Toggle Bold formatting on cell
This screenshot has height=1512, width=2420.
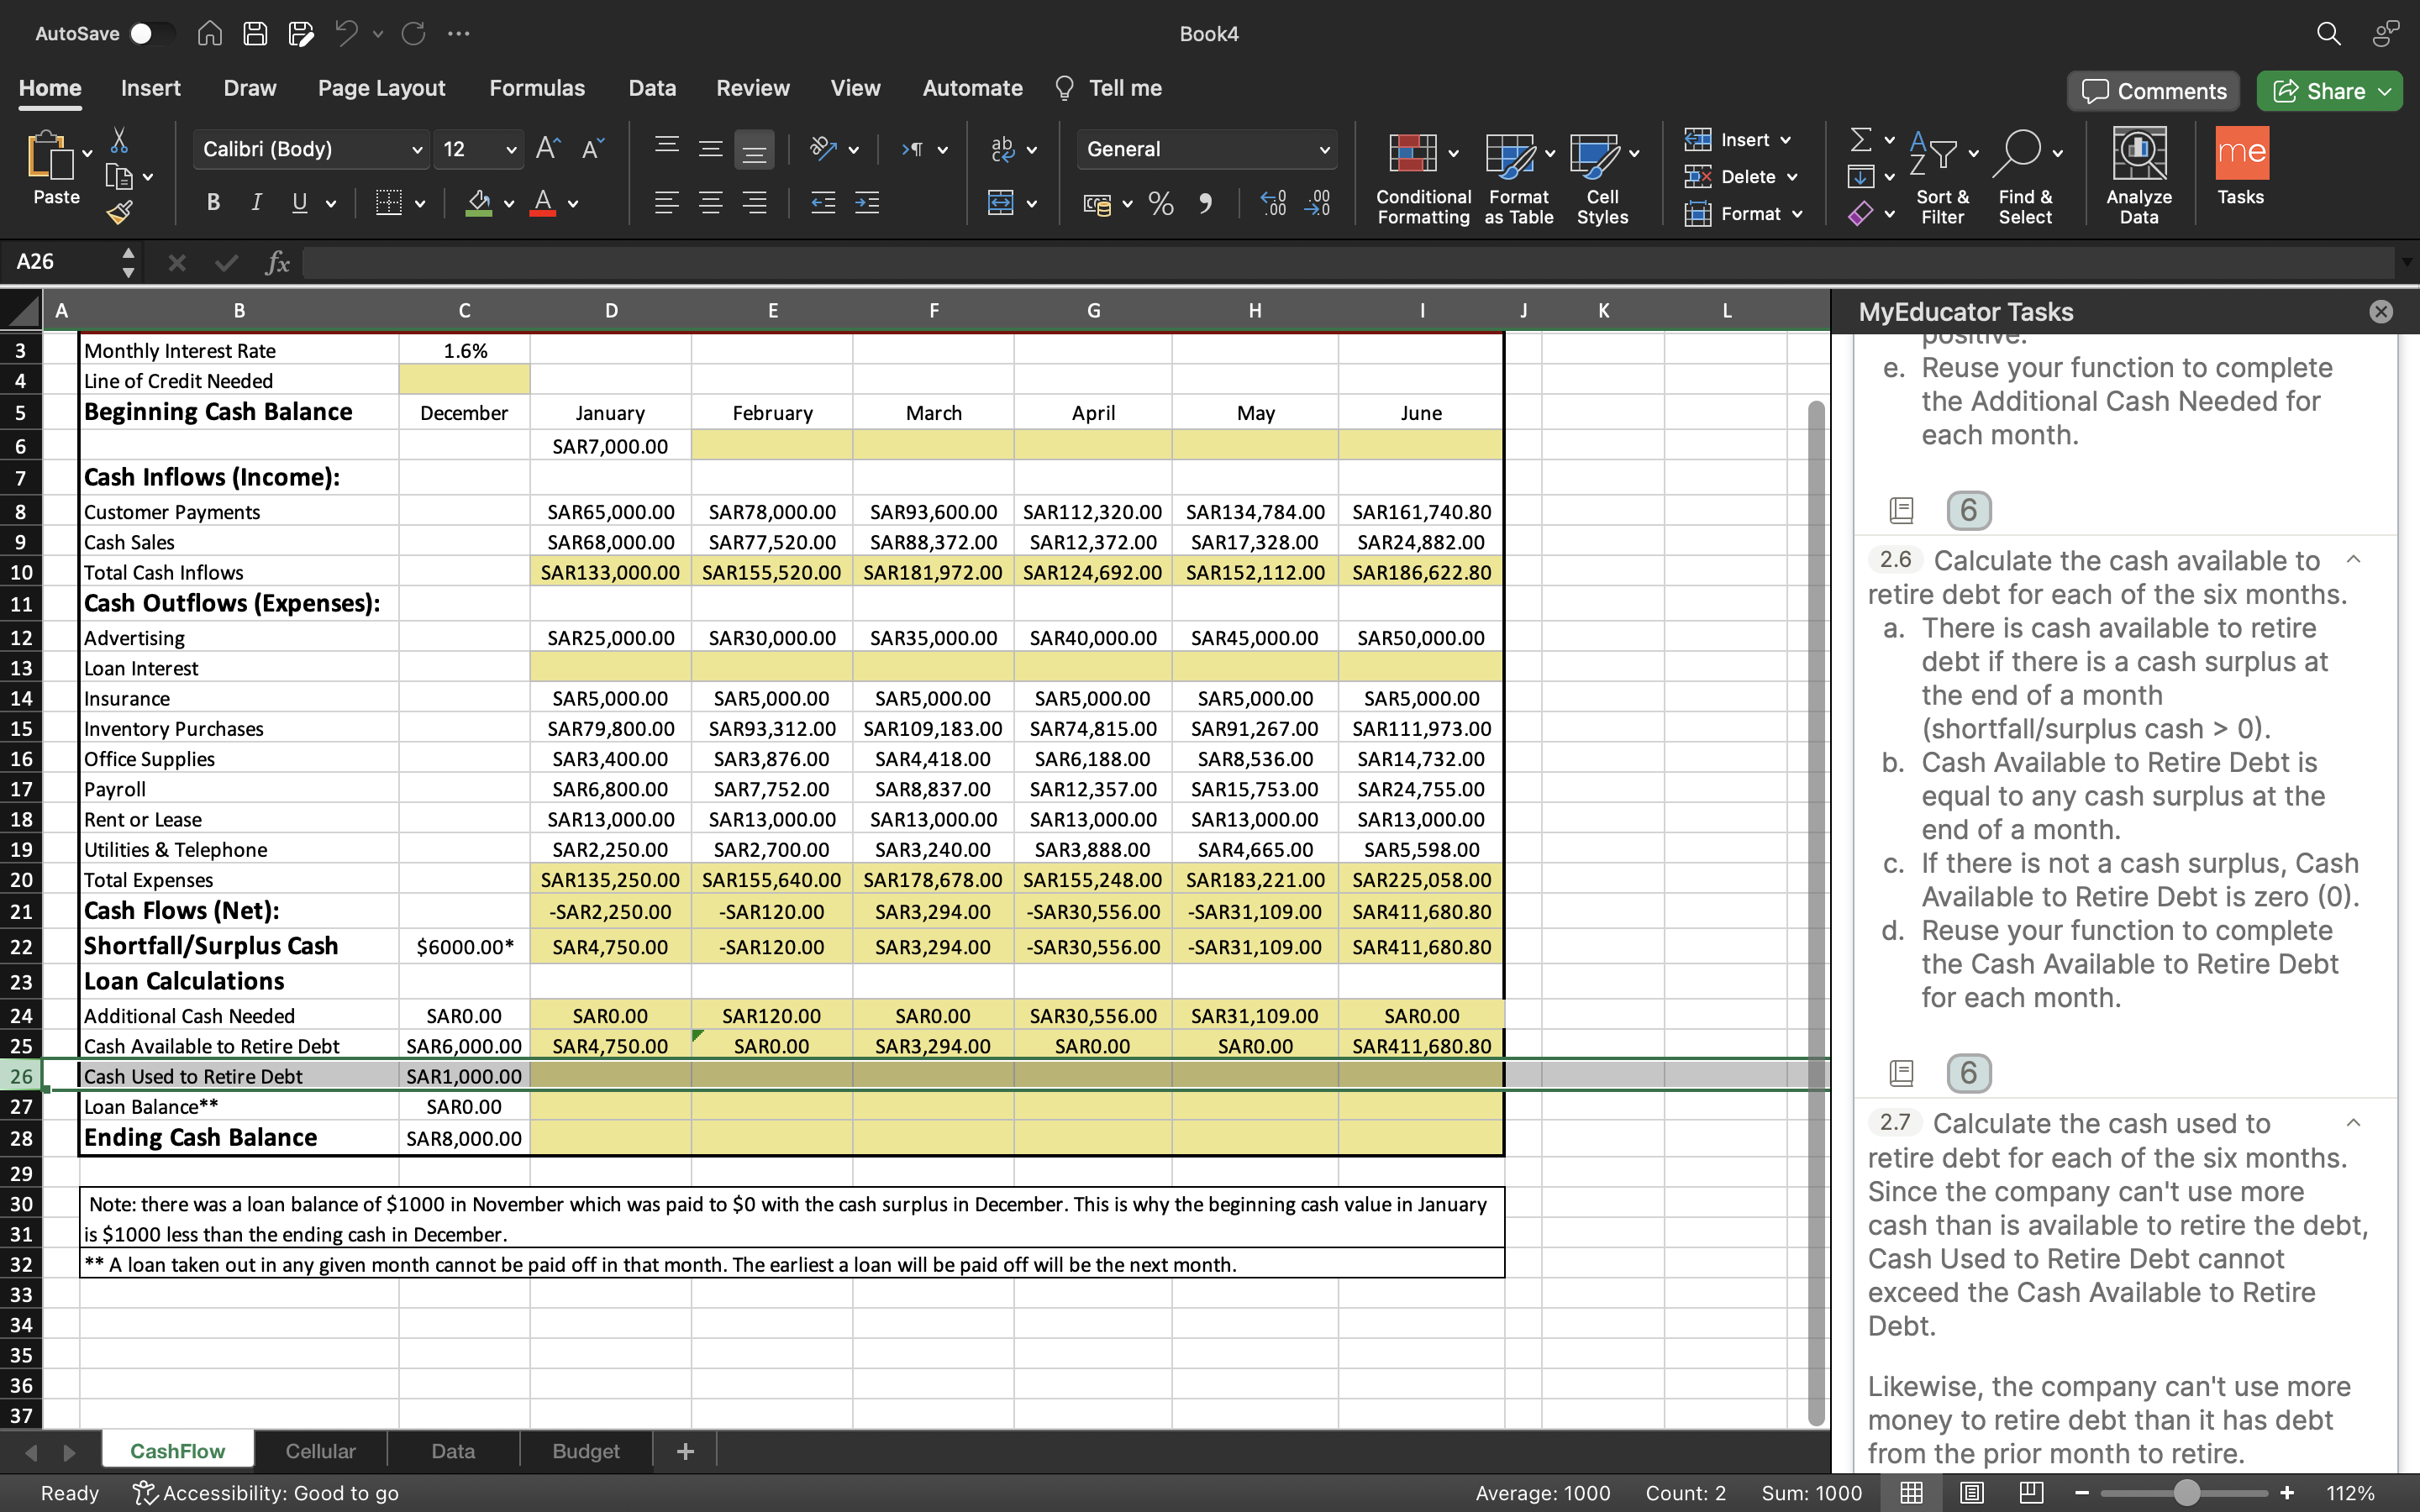coord(213,204)
